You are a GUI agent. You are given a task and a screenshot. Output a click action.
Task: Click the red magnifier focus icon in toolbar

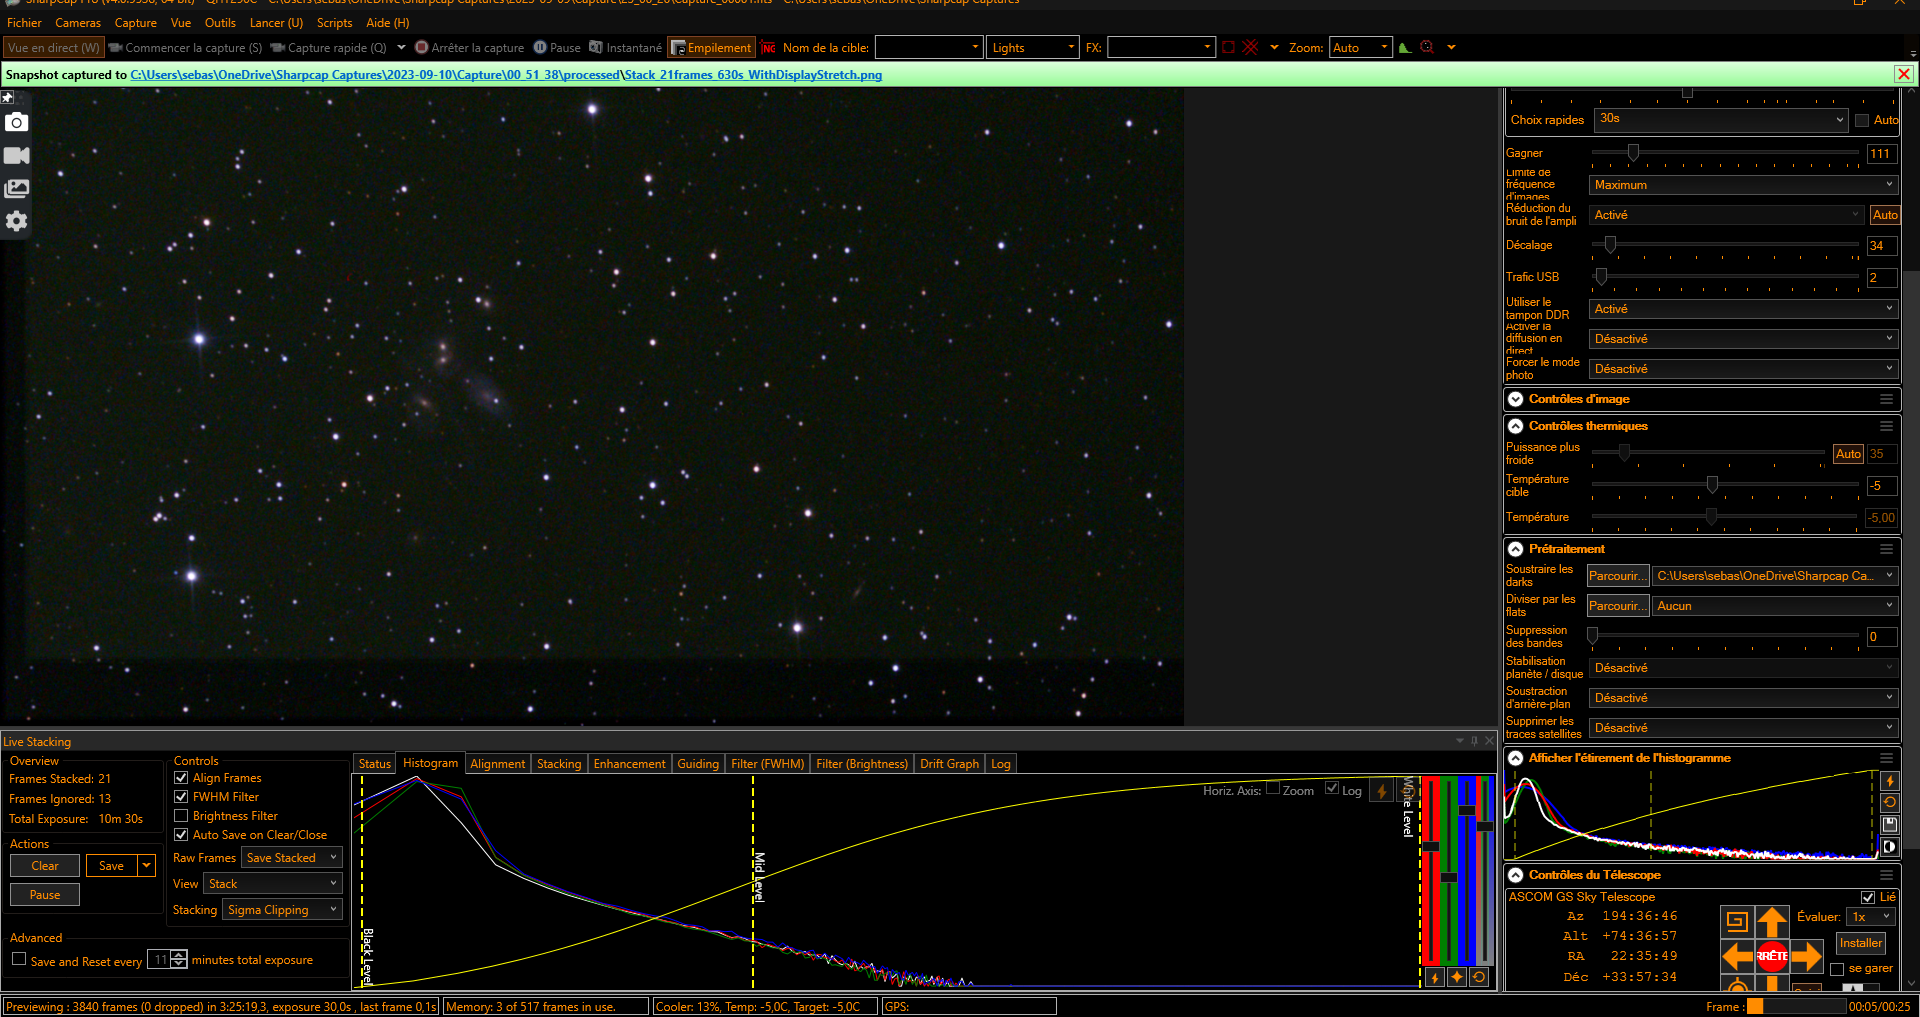[x=1427, y=47]
